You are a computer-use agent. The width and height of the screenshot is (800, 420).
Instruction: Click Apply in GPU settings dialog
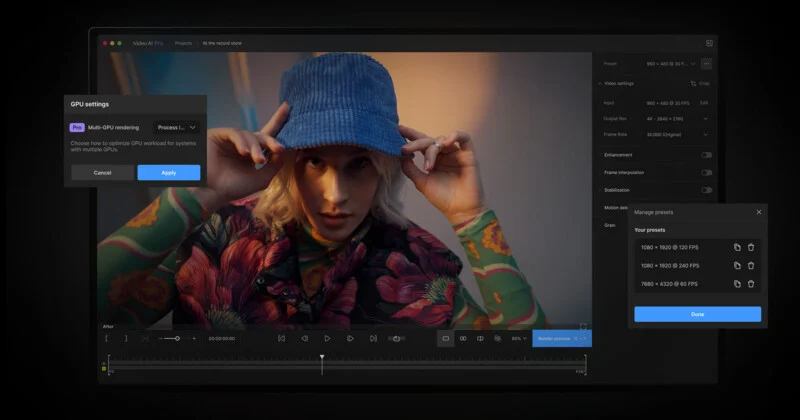(169, 172)
